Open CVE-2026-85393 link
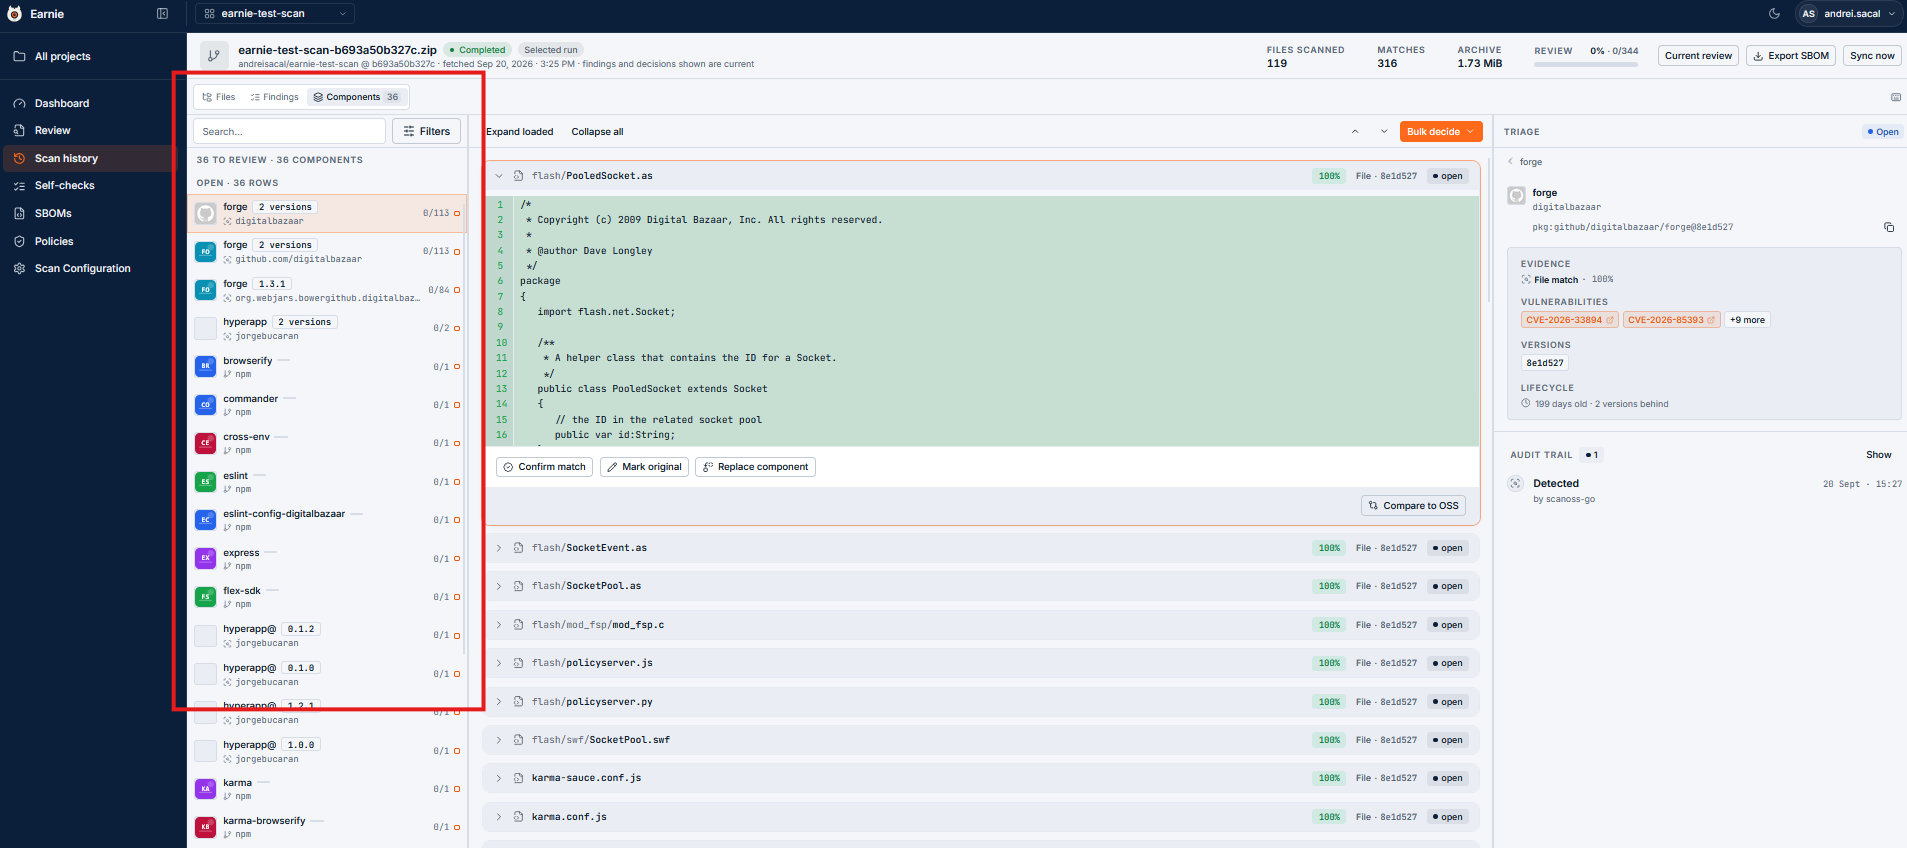Screen dimensions: 1907x848 [1671, 320]
